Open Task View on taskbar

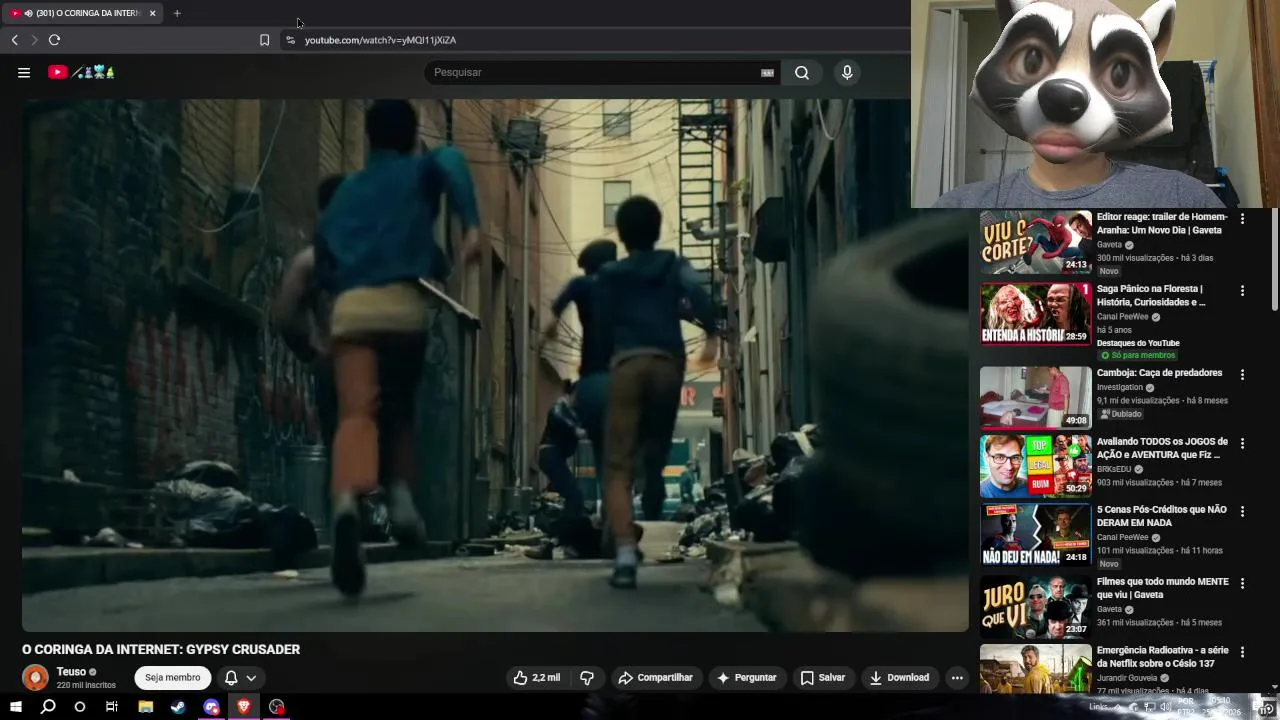[x=112, y=707]
